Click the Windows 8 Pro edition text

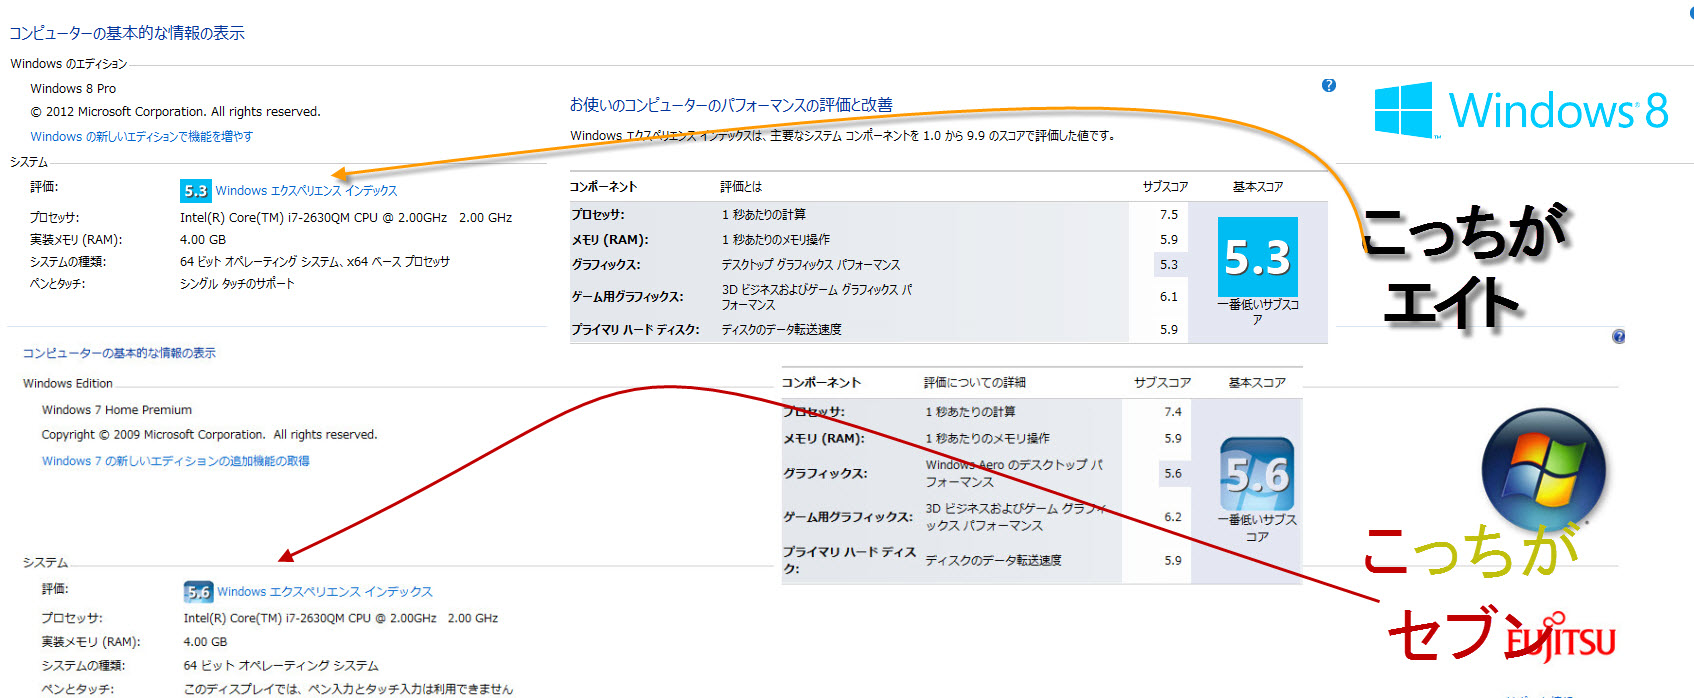[x=73, y=89]
